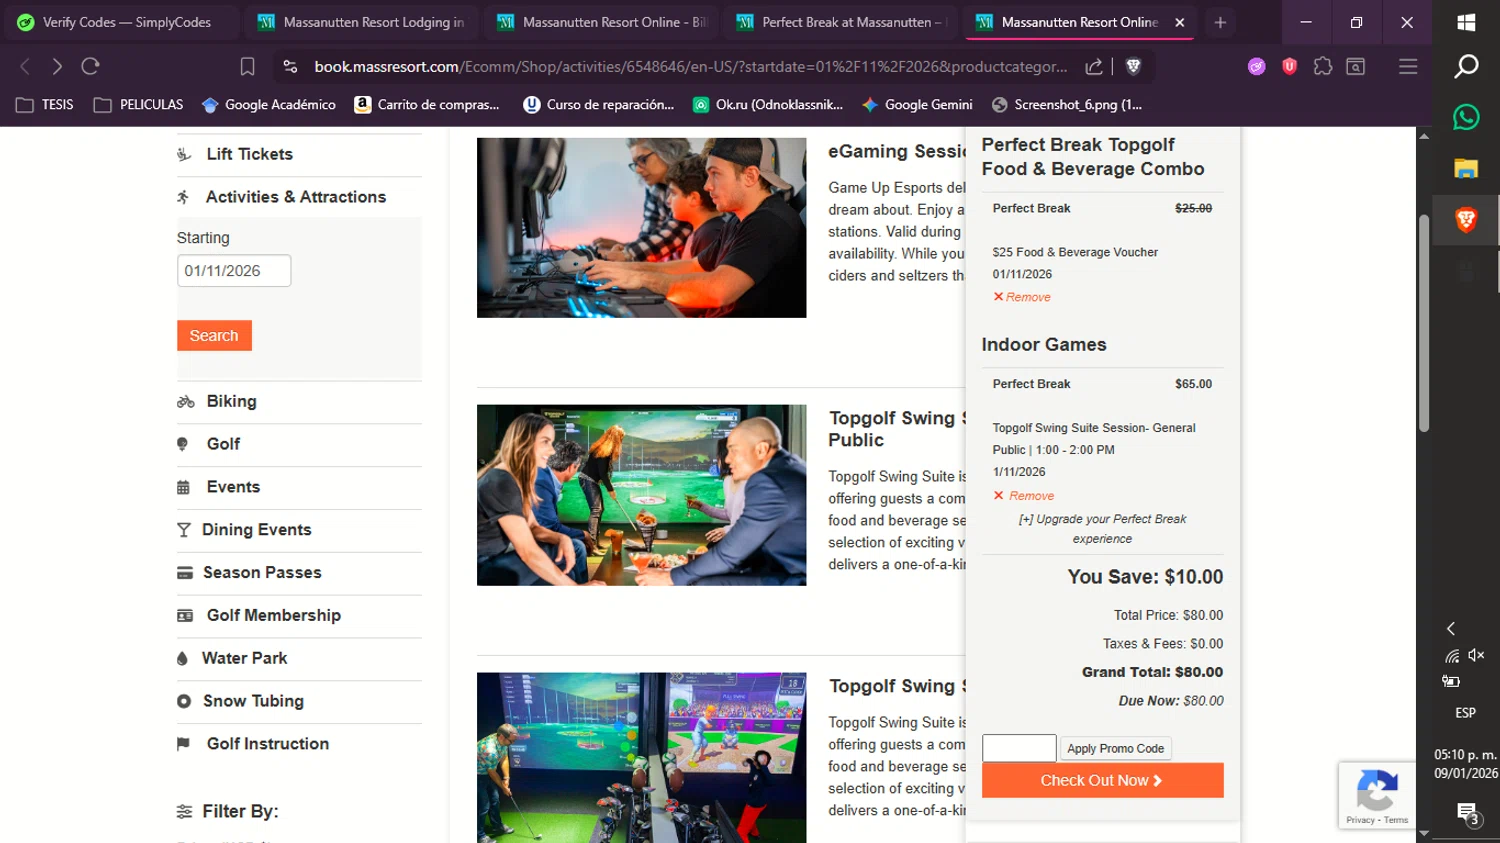Open the PELICULAS bookmarks folder

pyautogui.click(x=138, y=104)
